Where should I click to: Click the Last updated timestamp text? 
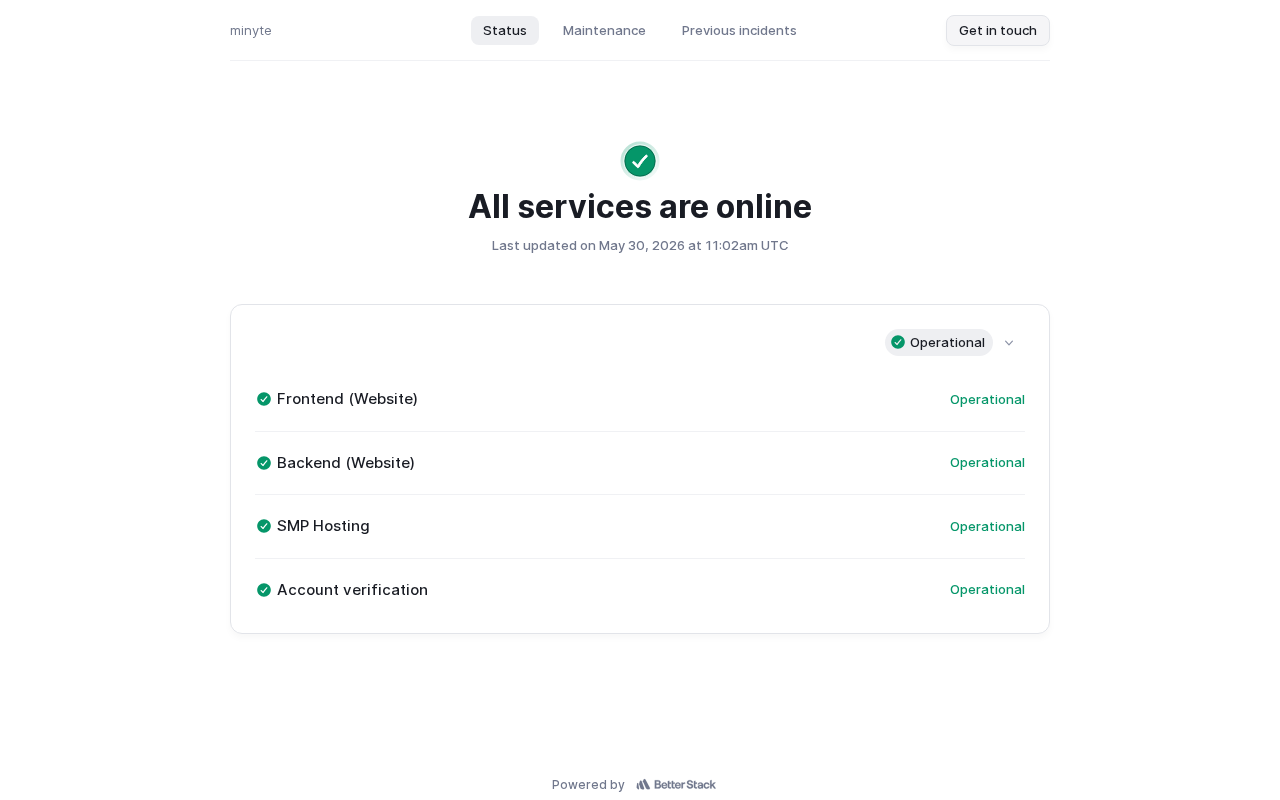tap(640, 245)
